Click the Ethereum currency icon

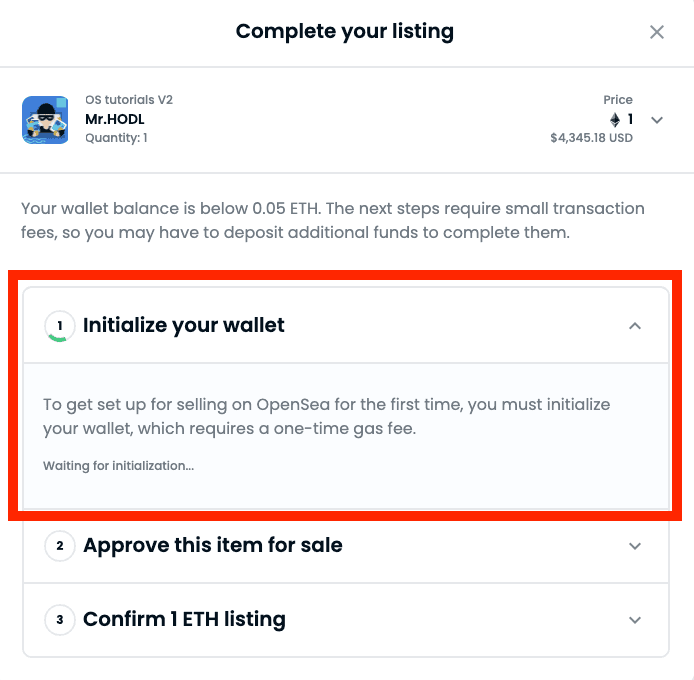pos(615,120)
